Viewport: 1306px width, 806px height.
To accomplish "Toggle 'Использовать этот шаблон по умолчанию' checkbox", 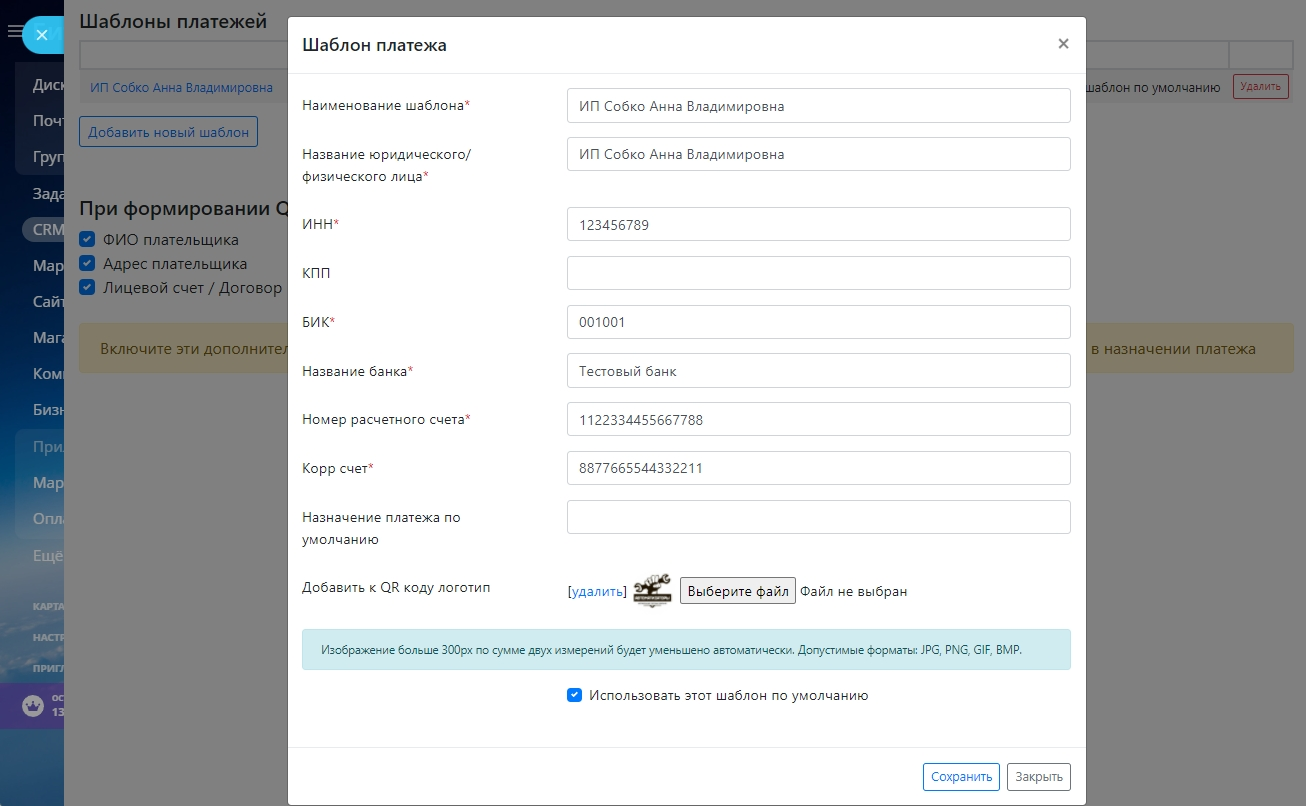I will [x=575, y=695].
